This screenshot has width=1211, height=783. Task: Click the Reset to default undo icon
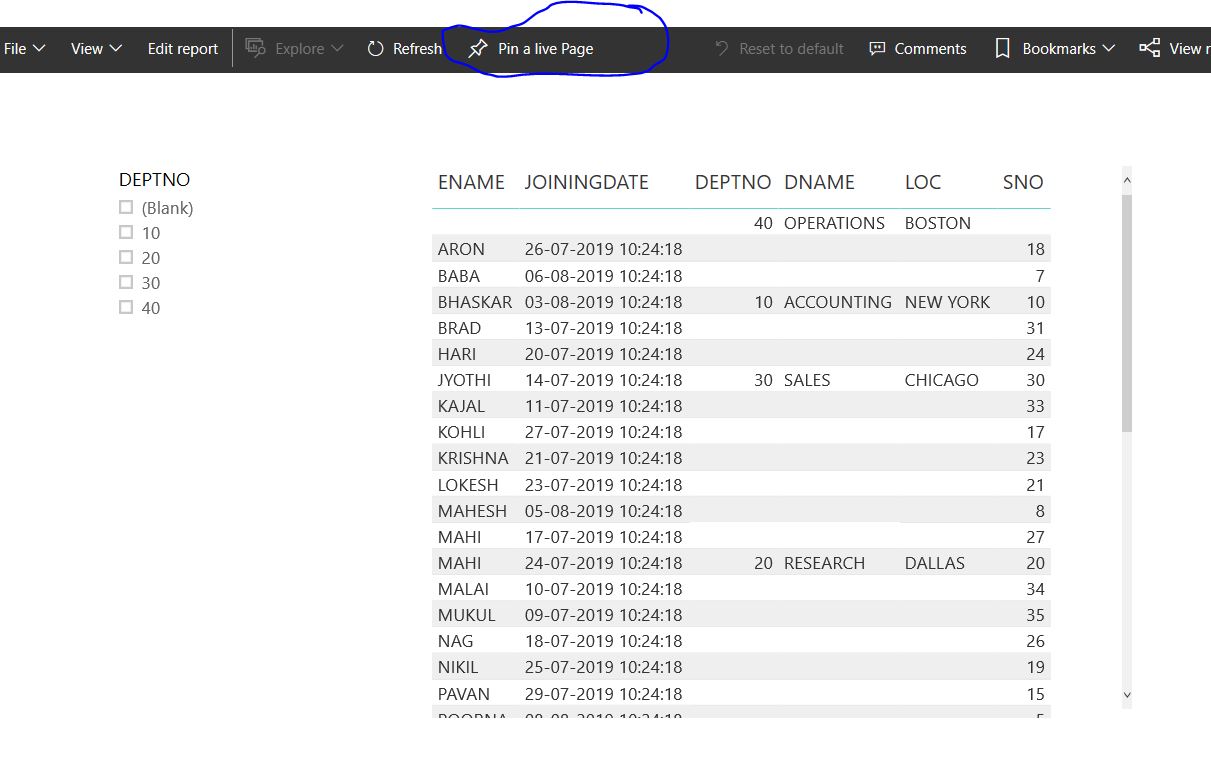(x=721, y=48)
